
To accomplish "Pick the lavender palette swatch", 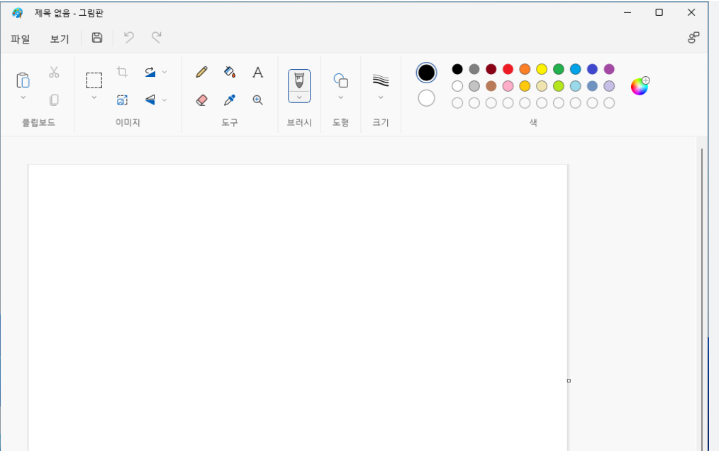I will point(609,86).
